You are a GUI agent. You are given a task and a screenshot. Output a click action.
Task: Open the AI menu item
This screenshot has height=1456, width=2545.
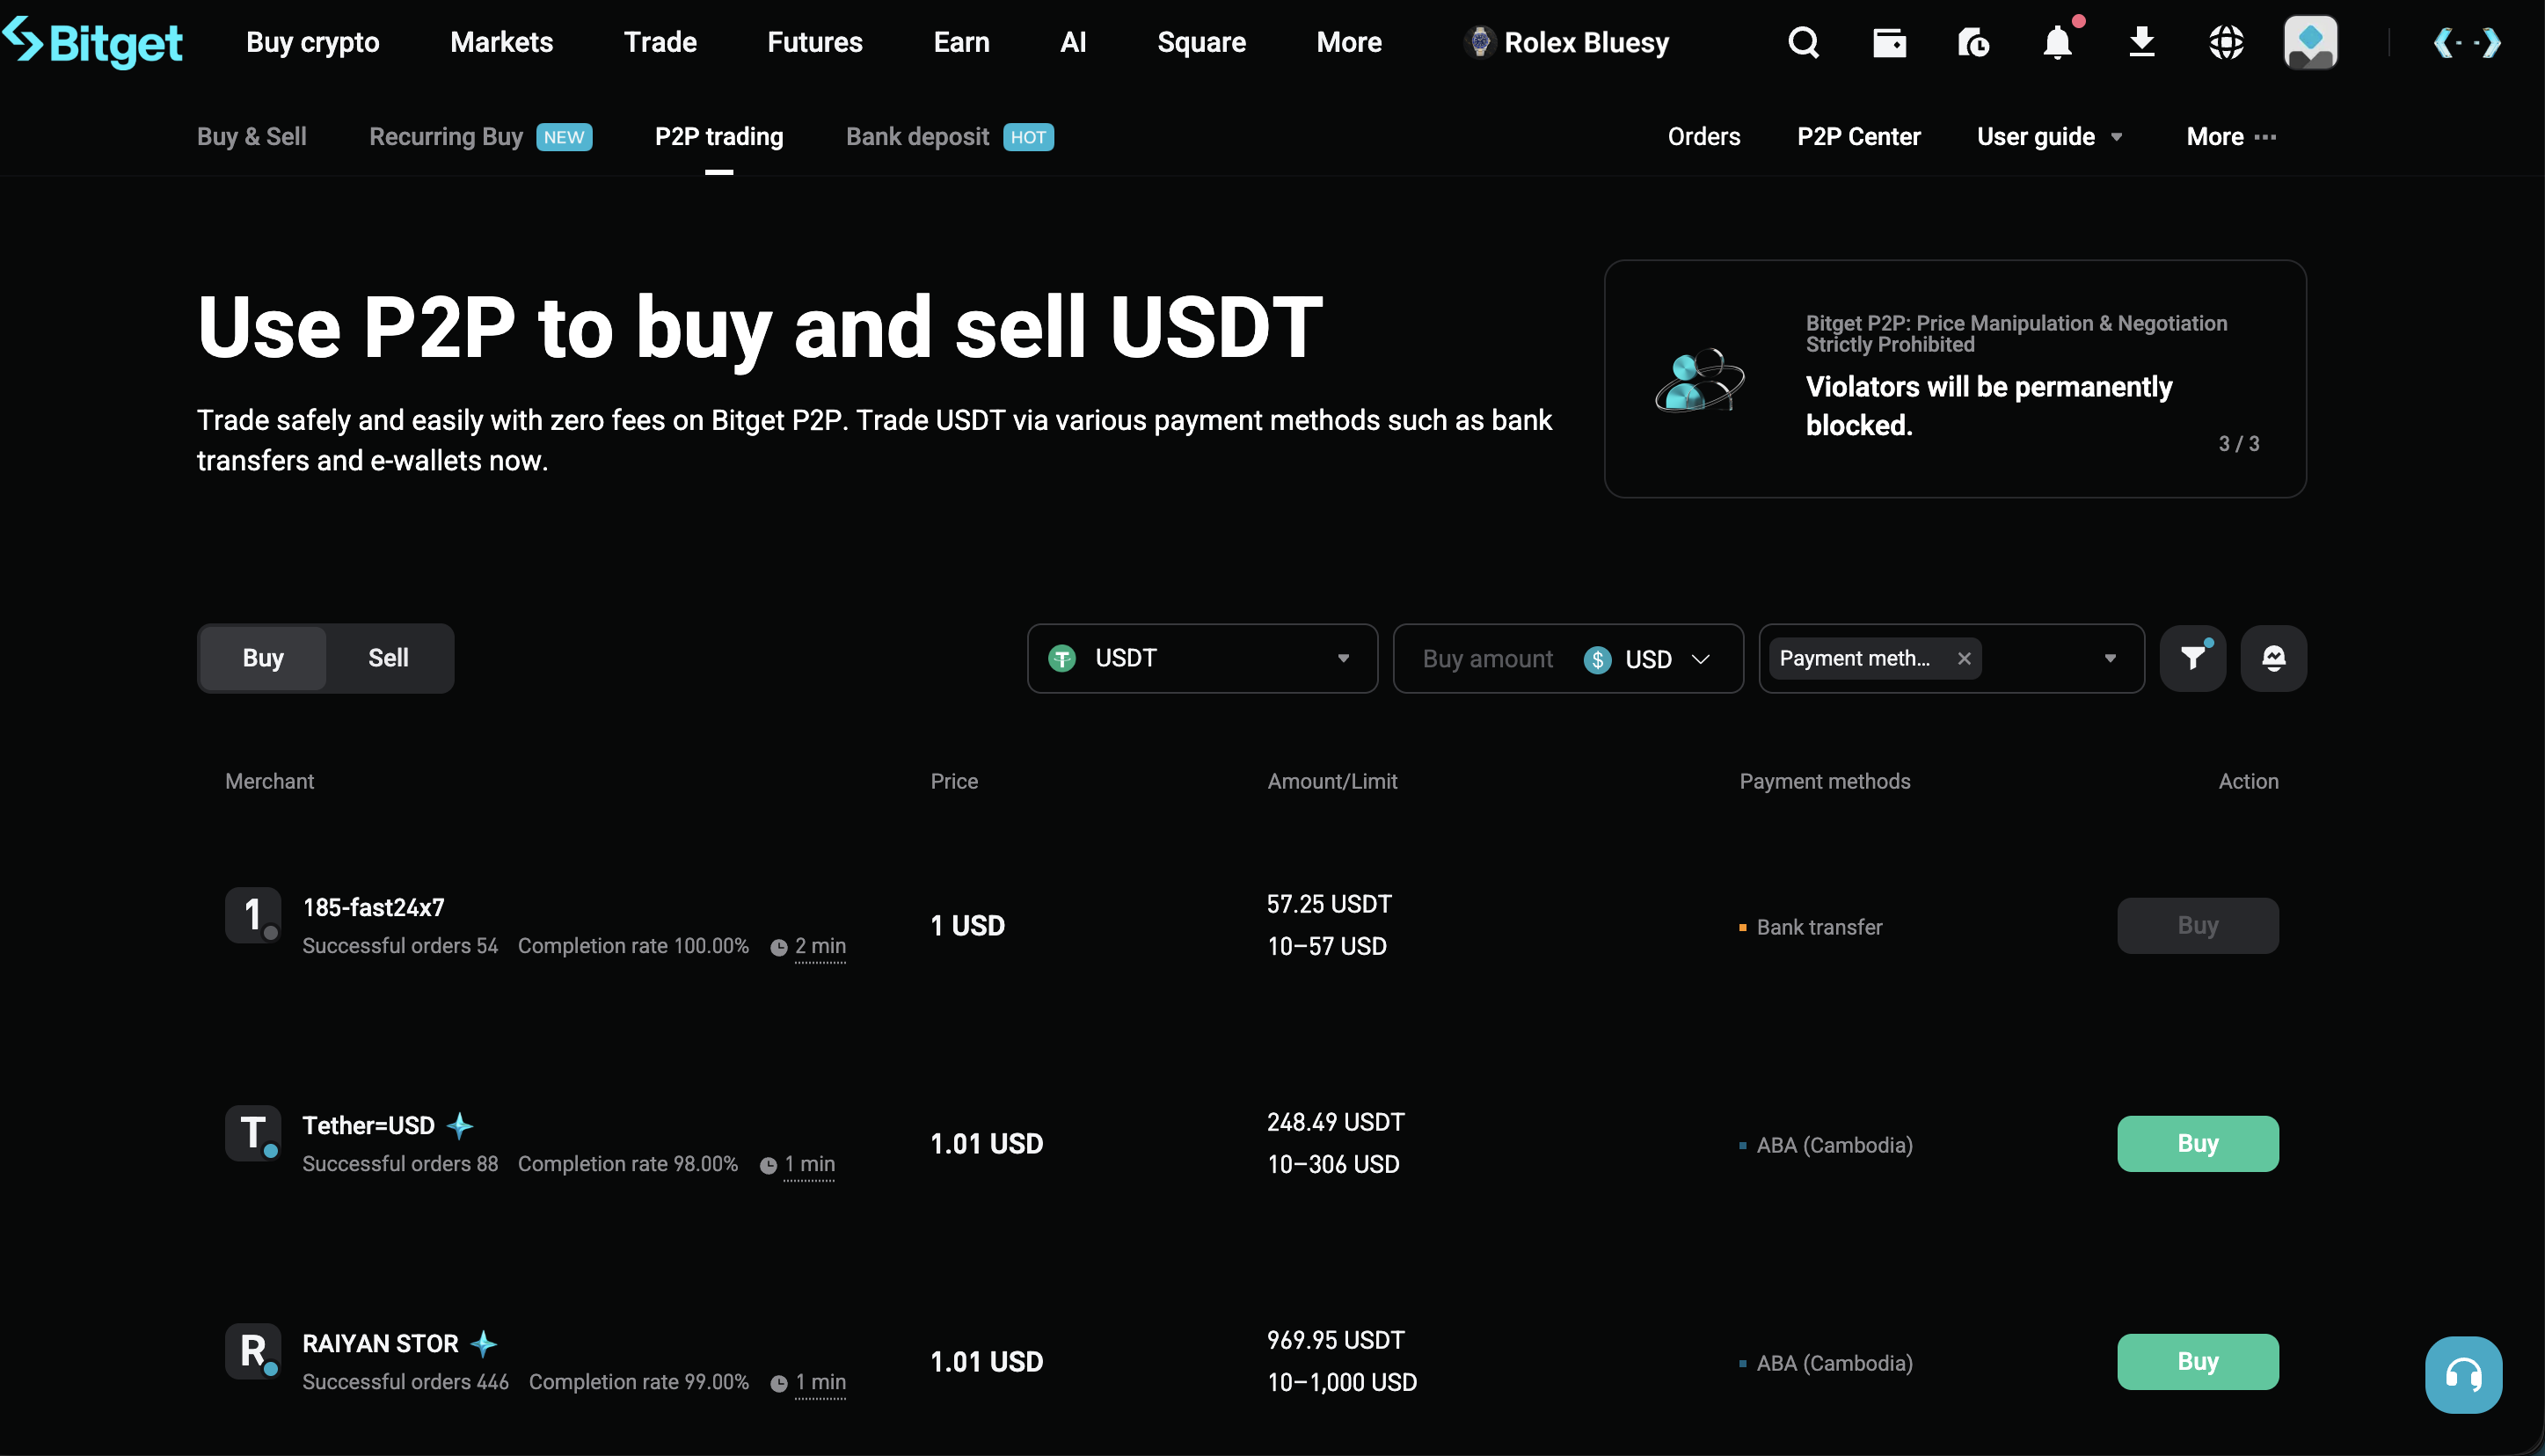click(1073, 42)
